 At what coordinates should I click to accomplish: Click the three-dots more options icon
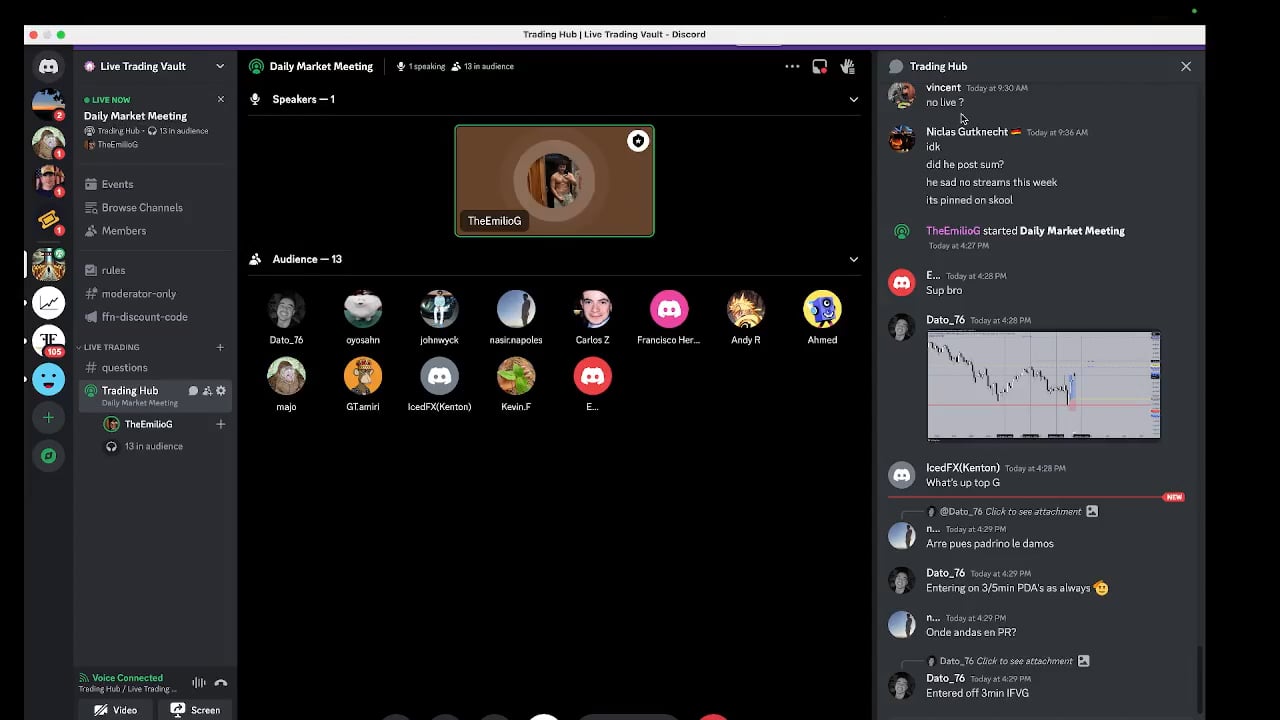pyautogui.click(x=792, y=67)
